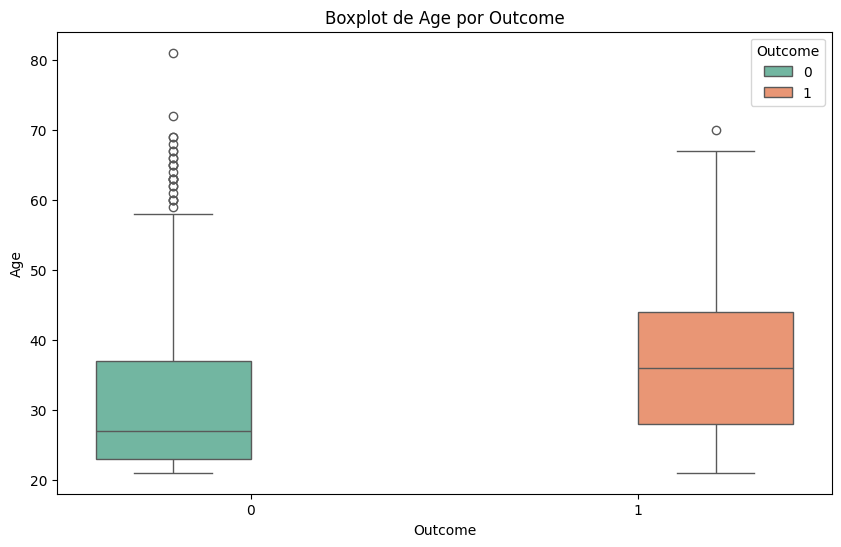Click the lower whisker cap of the orange boxplot

point(716,473)
